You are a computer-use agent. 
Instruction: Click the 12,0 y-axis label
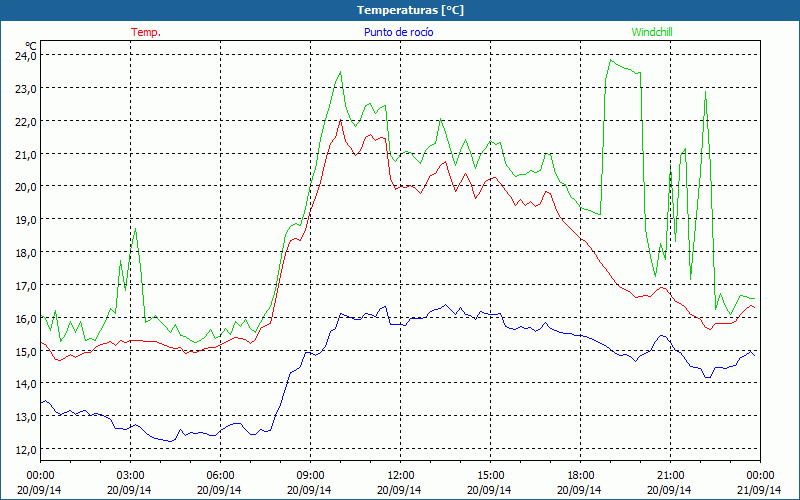(x=26, y=449)
